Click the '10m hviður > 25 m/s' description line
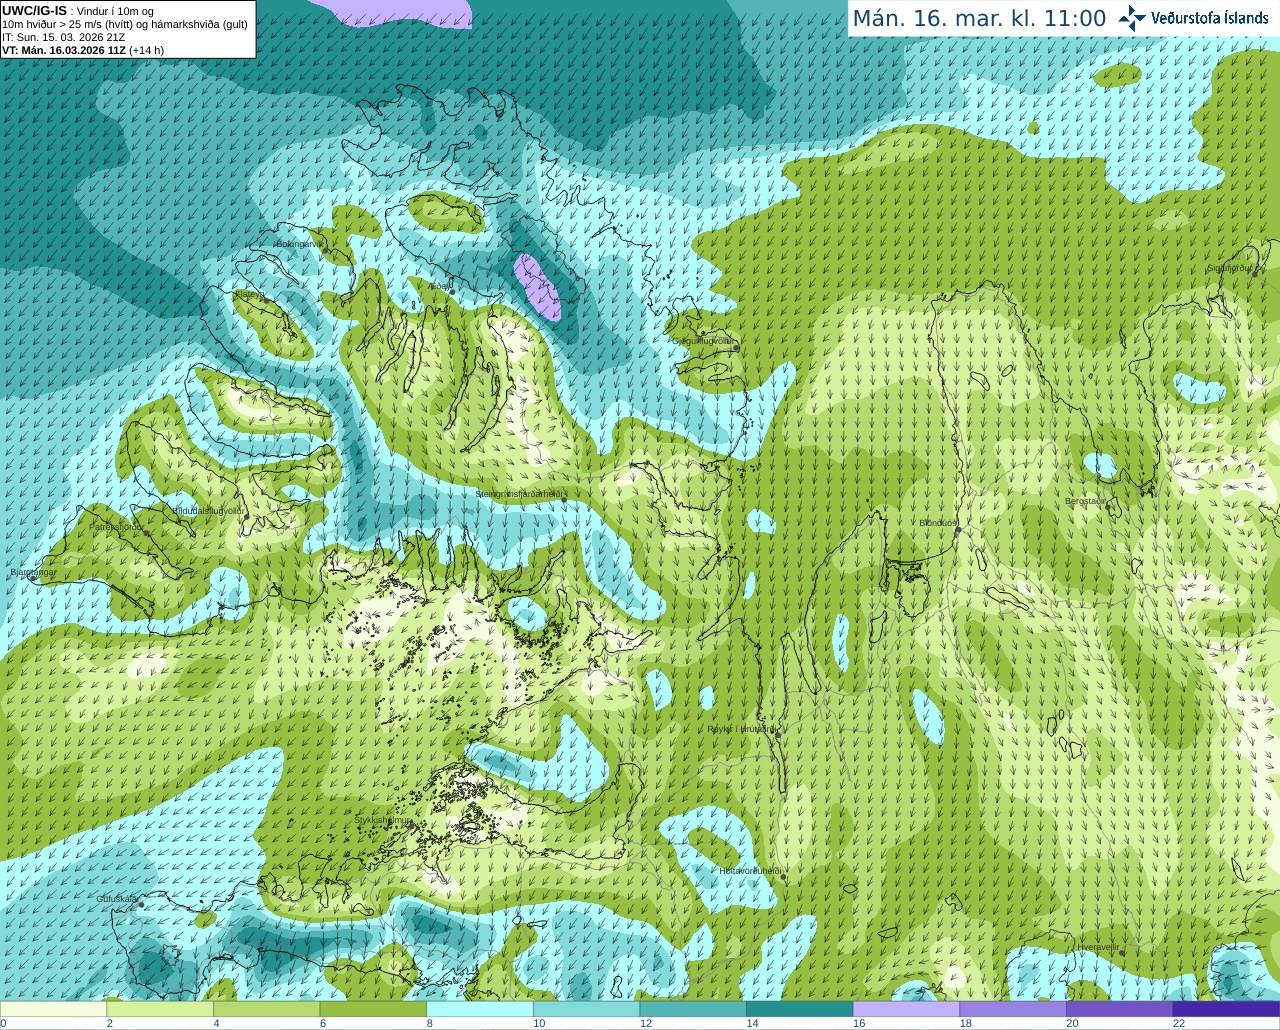The image size is (1280, 1030). [x=125, y=24]
